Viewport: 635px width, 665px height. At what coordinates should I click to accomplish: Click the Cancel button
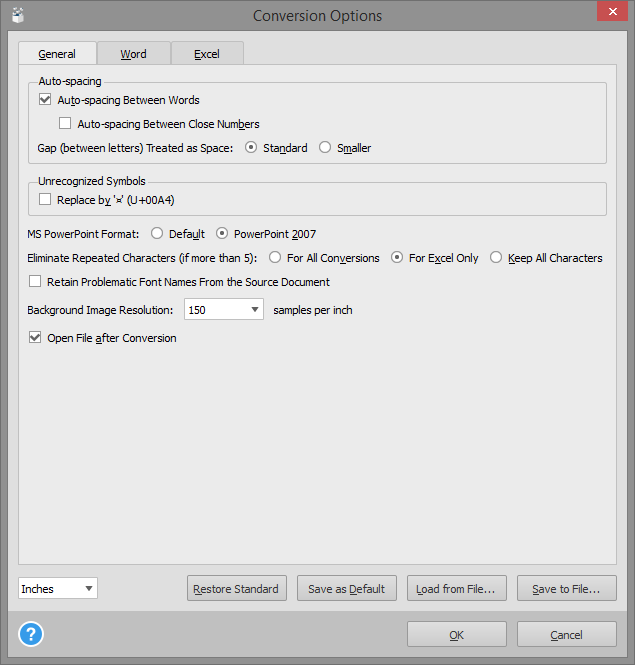566,634
